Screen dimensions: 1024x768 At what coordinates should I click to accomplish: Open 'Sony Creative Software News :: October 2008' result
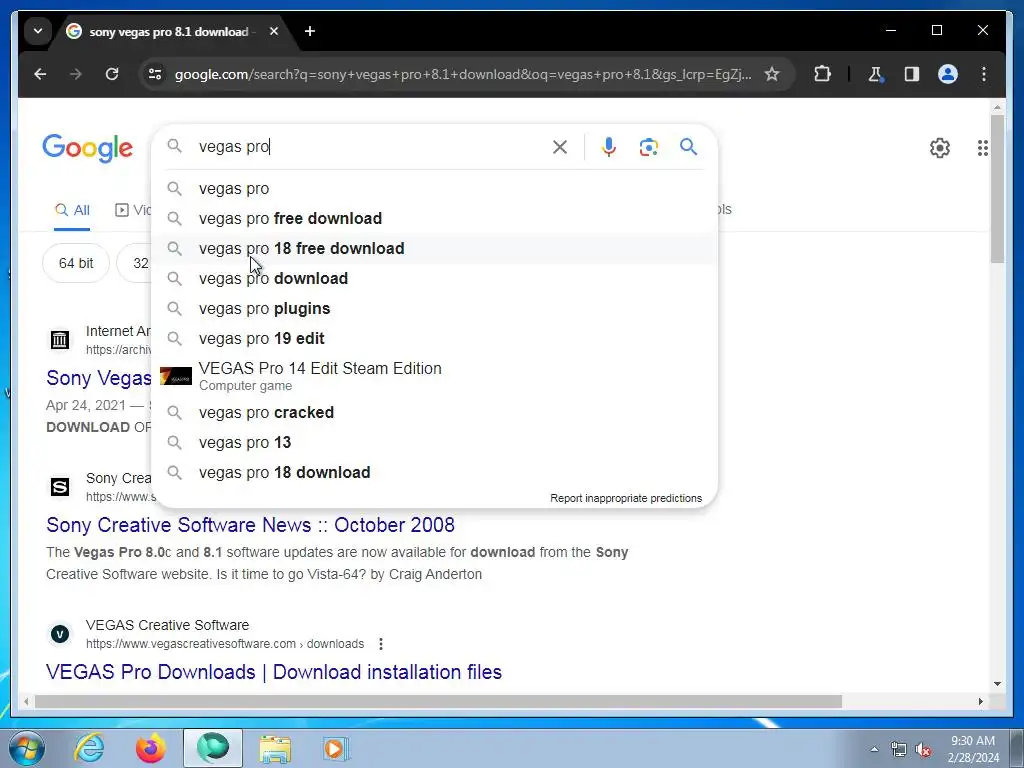pos(250,525)
